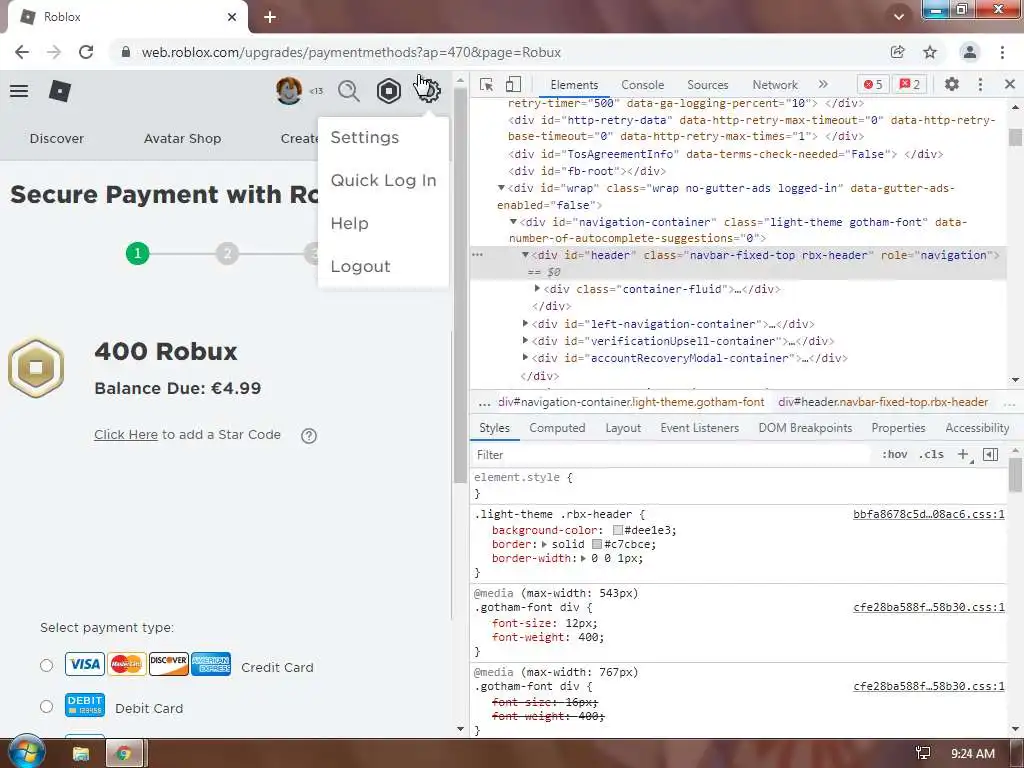
Task: Collapse the navigation-container div node
Action: [x=513, y=222]
